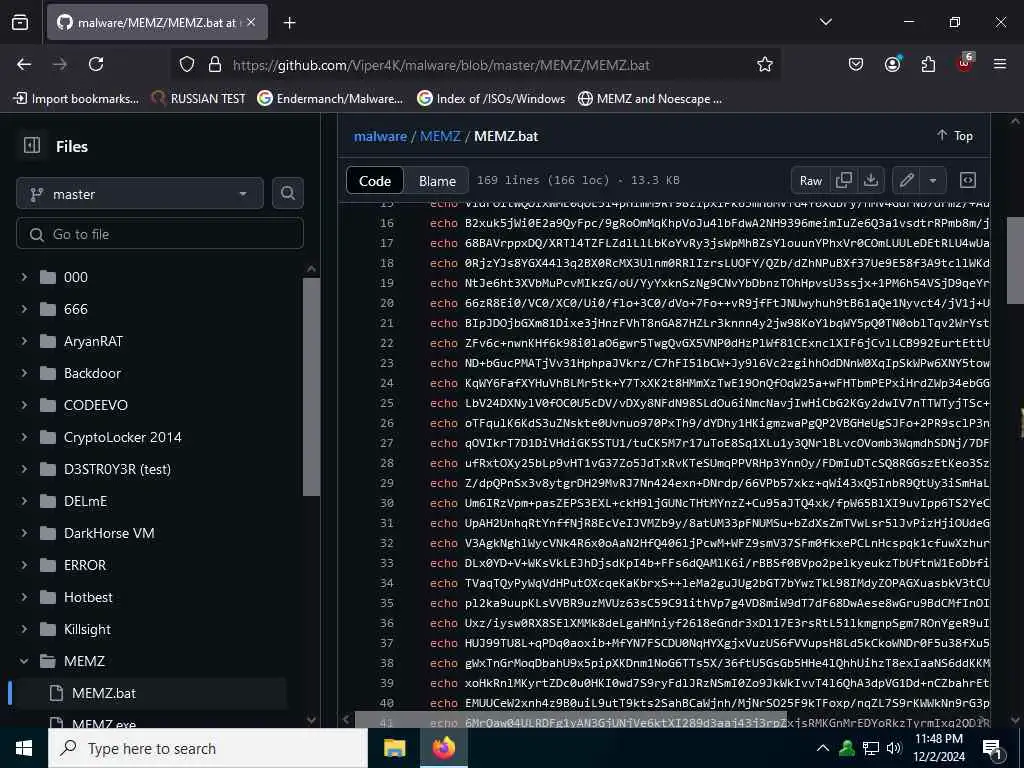Open the Firefox hamburger menu
Screen dimensions: 1024x768
1000,64
